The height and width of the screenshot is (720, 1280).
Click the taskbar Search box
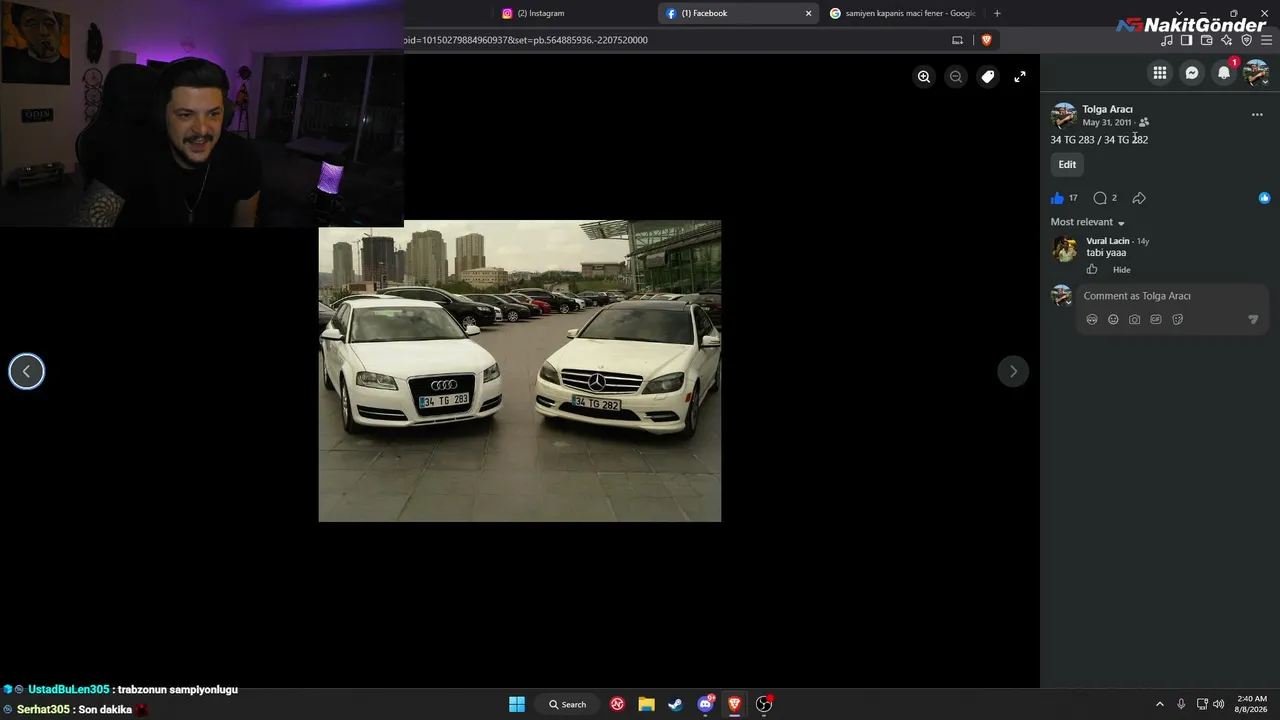[x=567, y=704]
